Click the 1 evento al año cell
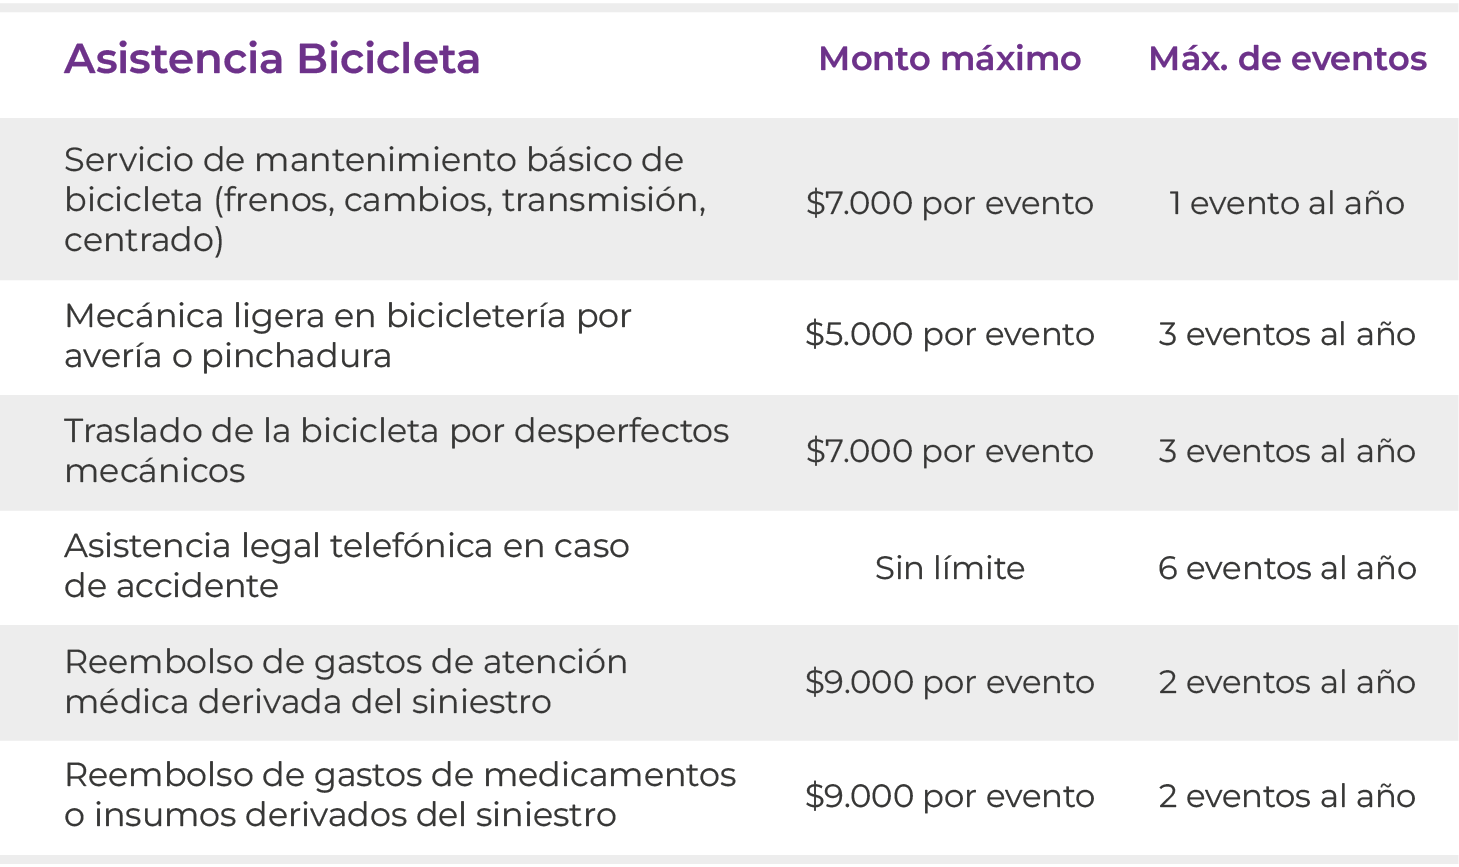The height and width of the screenshot is (867, 1459). click(x=1287, y=203)
